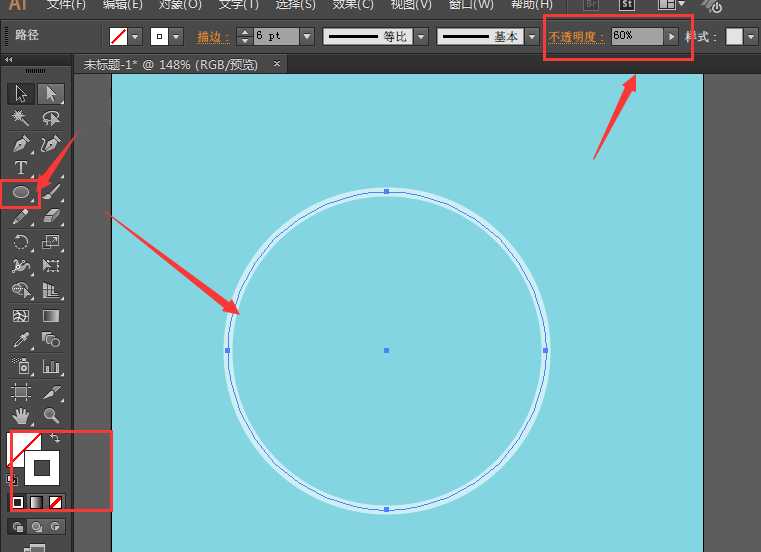Expand the opacity slider arrow
The width and height of the screenshot is (761, 552).
point(671,36)
